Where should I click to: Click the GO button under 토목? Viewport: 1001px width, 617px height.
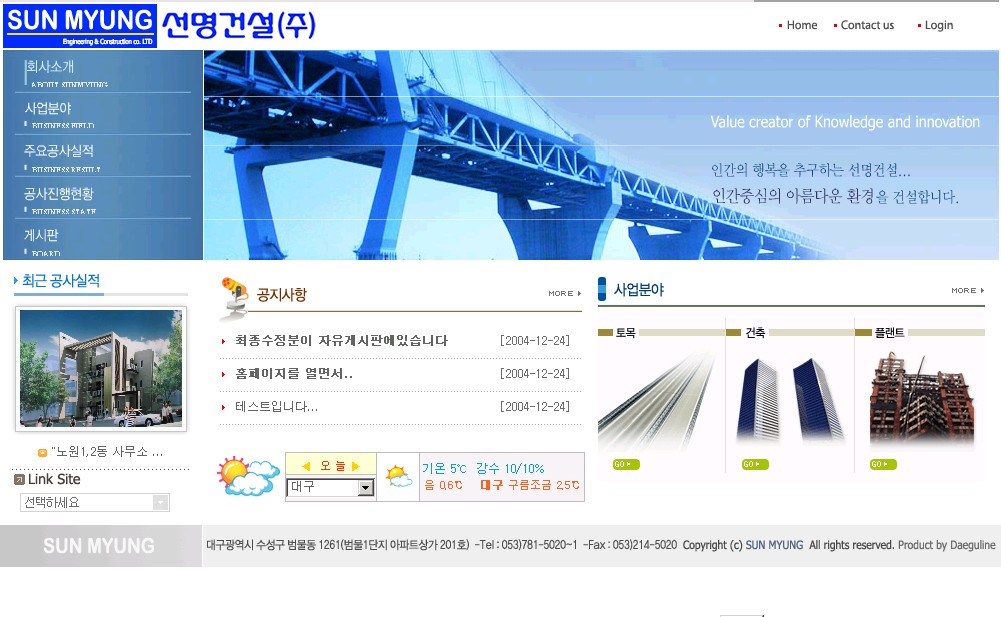626,464
